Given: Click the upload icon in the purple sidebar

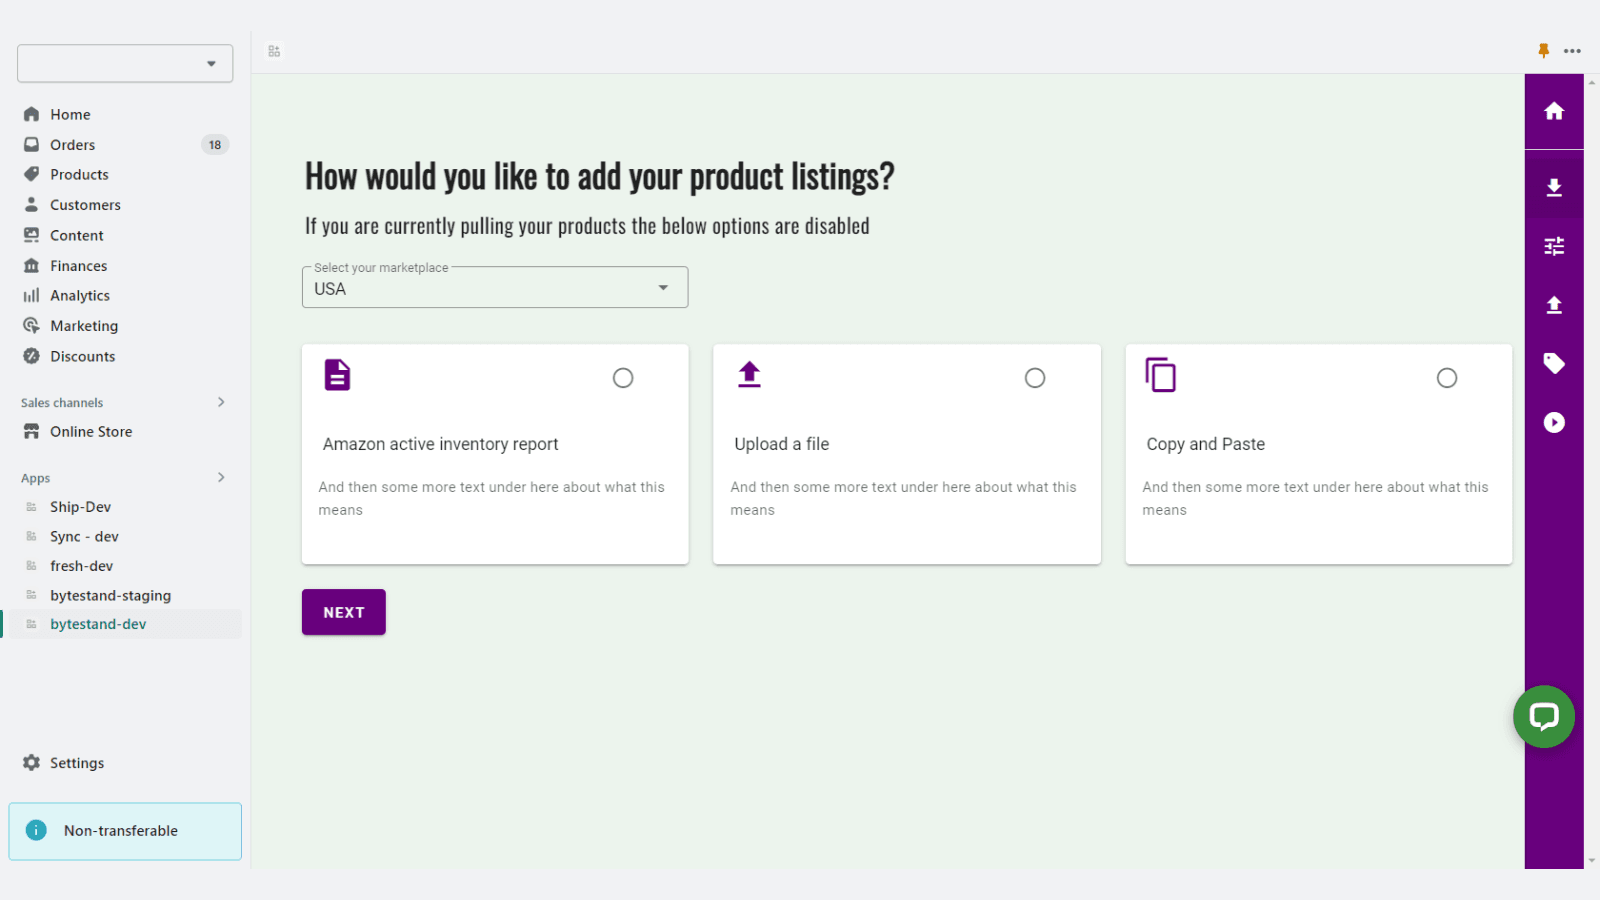Looking at the screenshot, I should 1554,304.
